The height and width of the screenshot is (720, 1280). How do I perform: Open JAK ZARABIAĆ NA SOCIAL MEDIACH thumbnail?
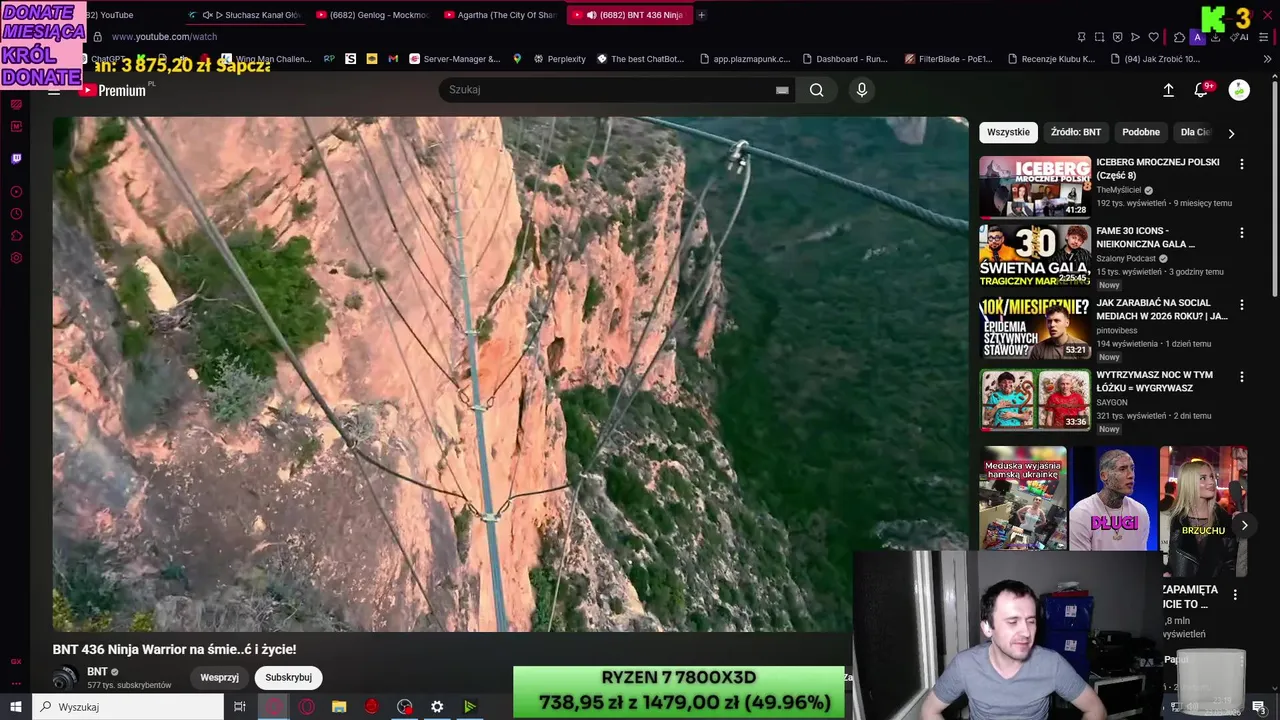(1035, 328)
